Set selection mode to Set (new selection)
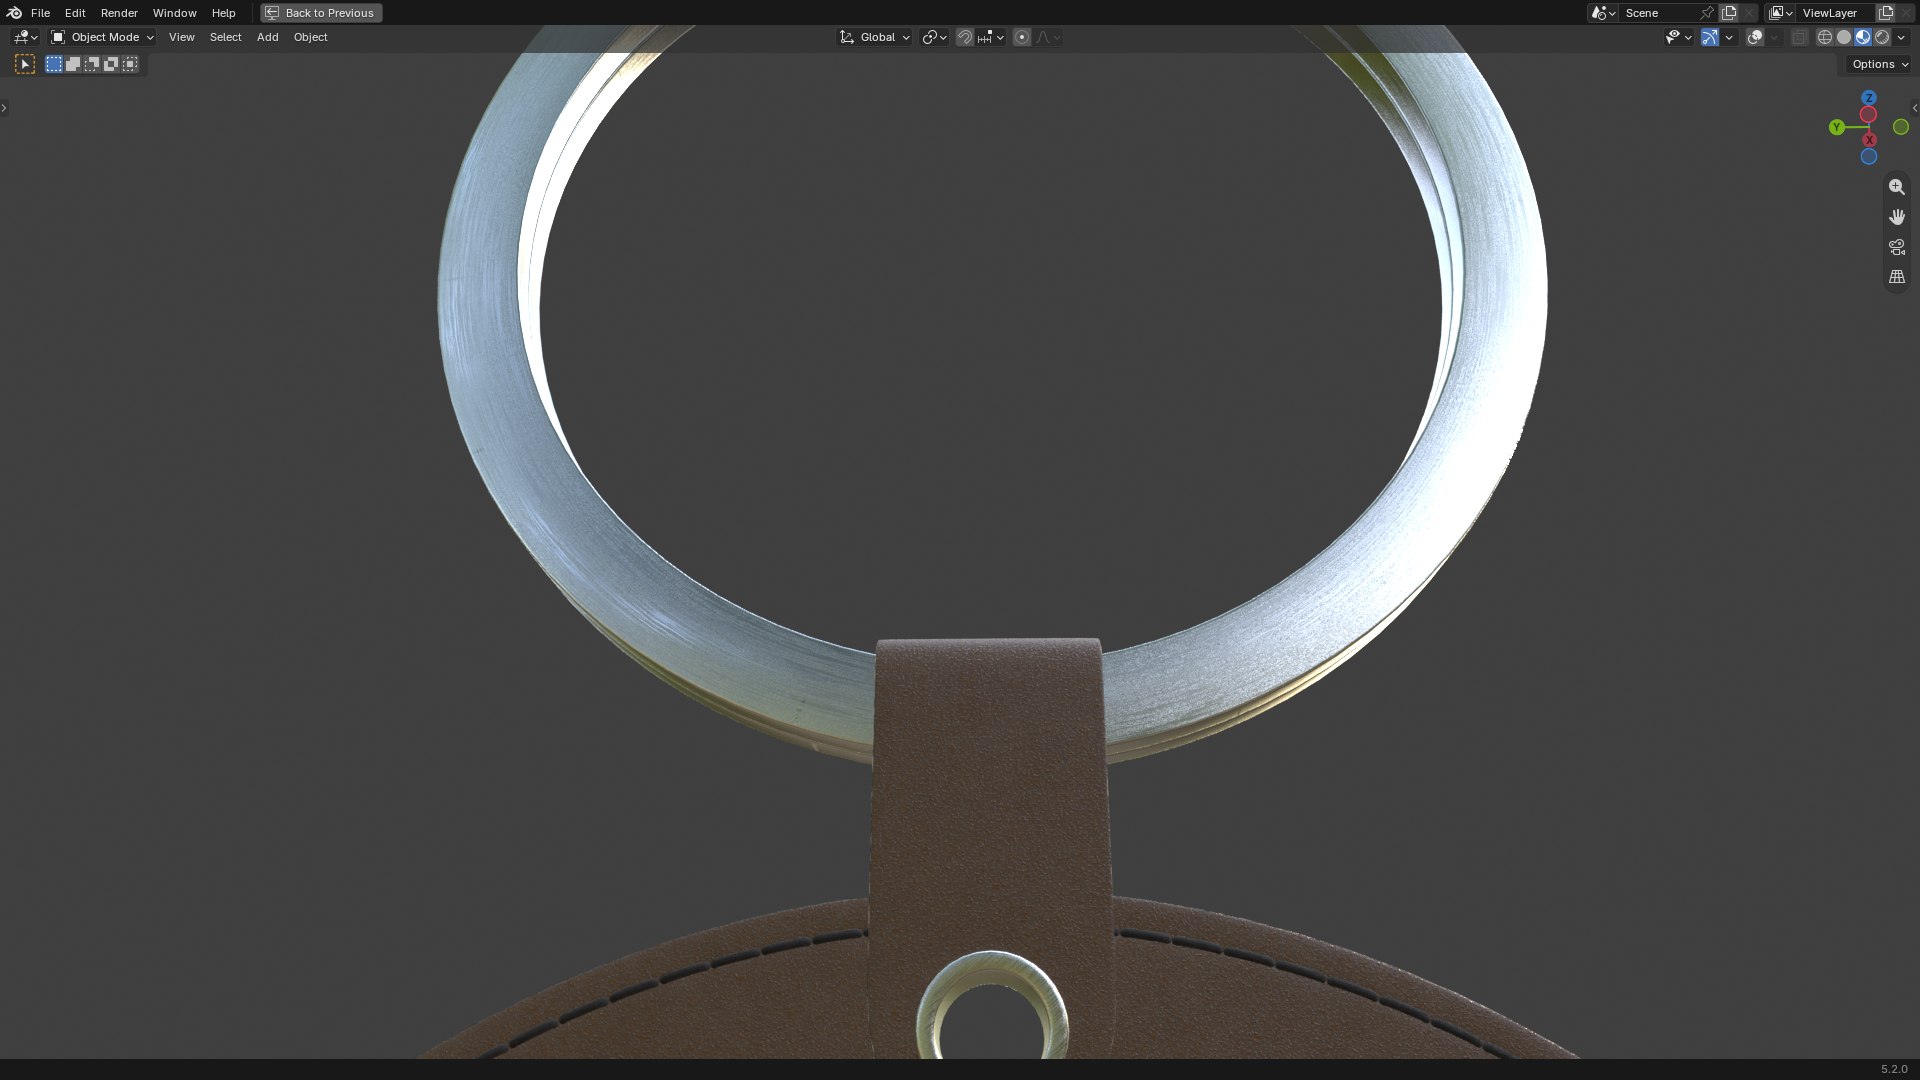Screen dimensions: 1920x1080 (54, 64)
